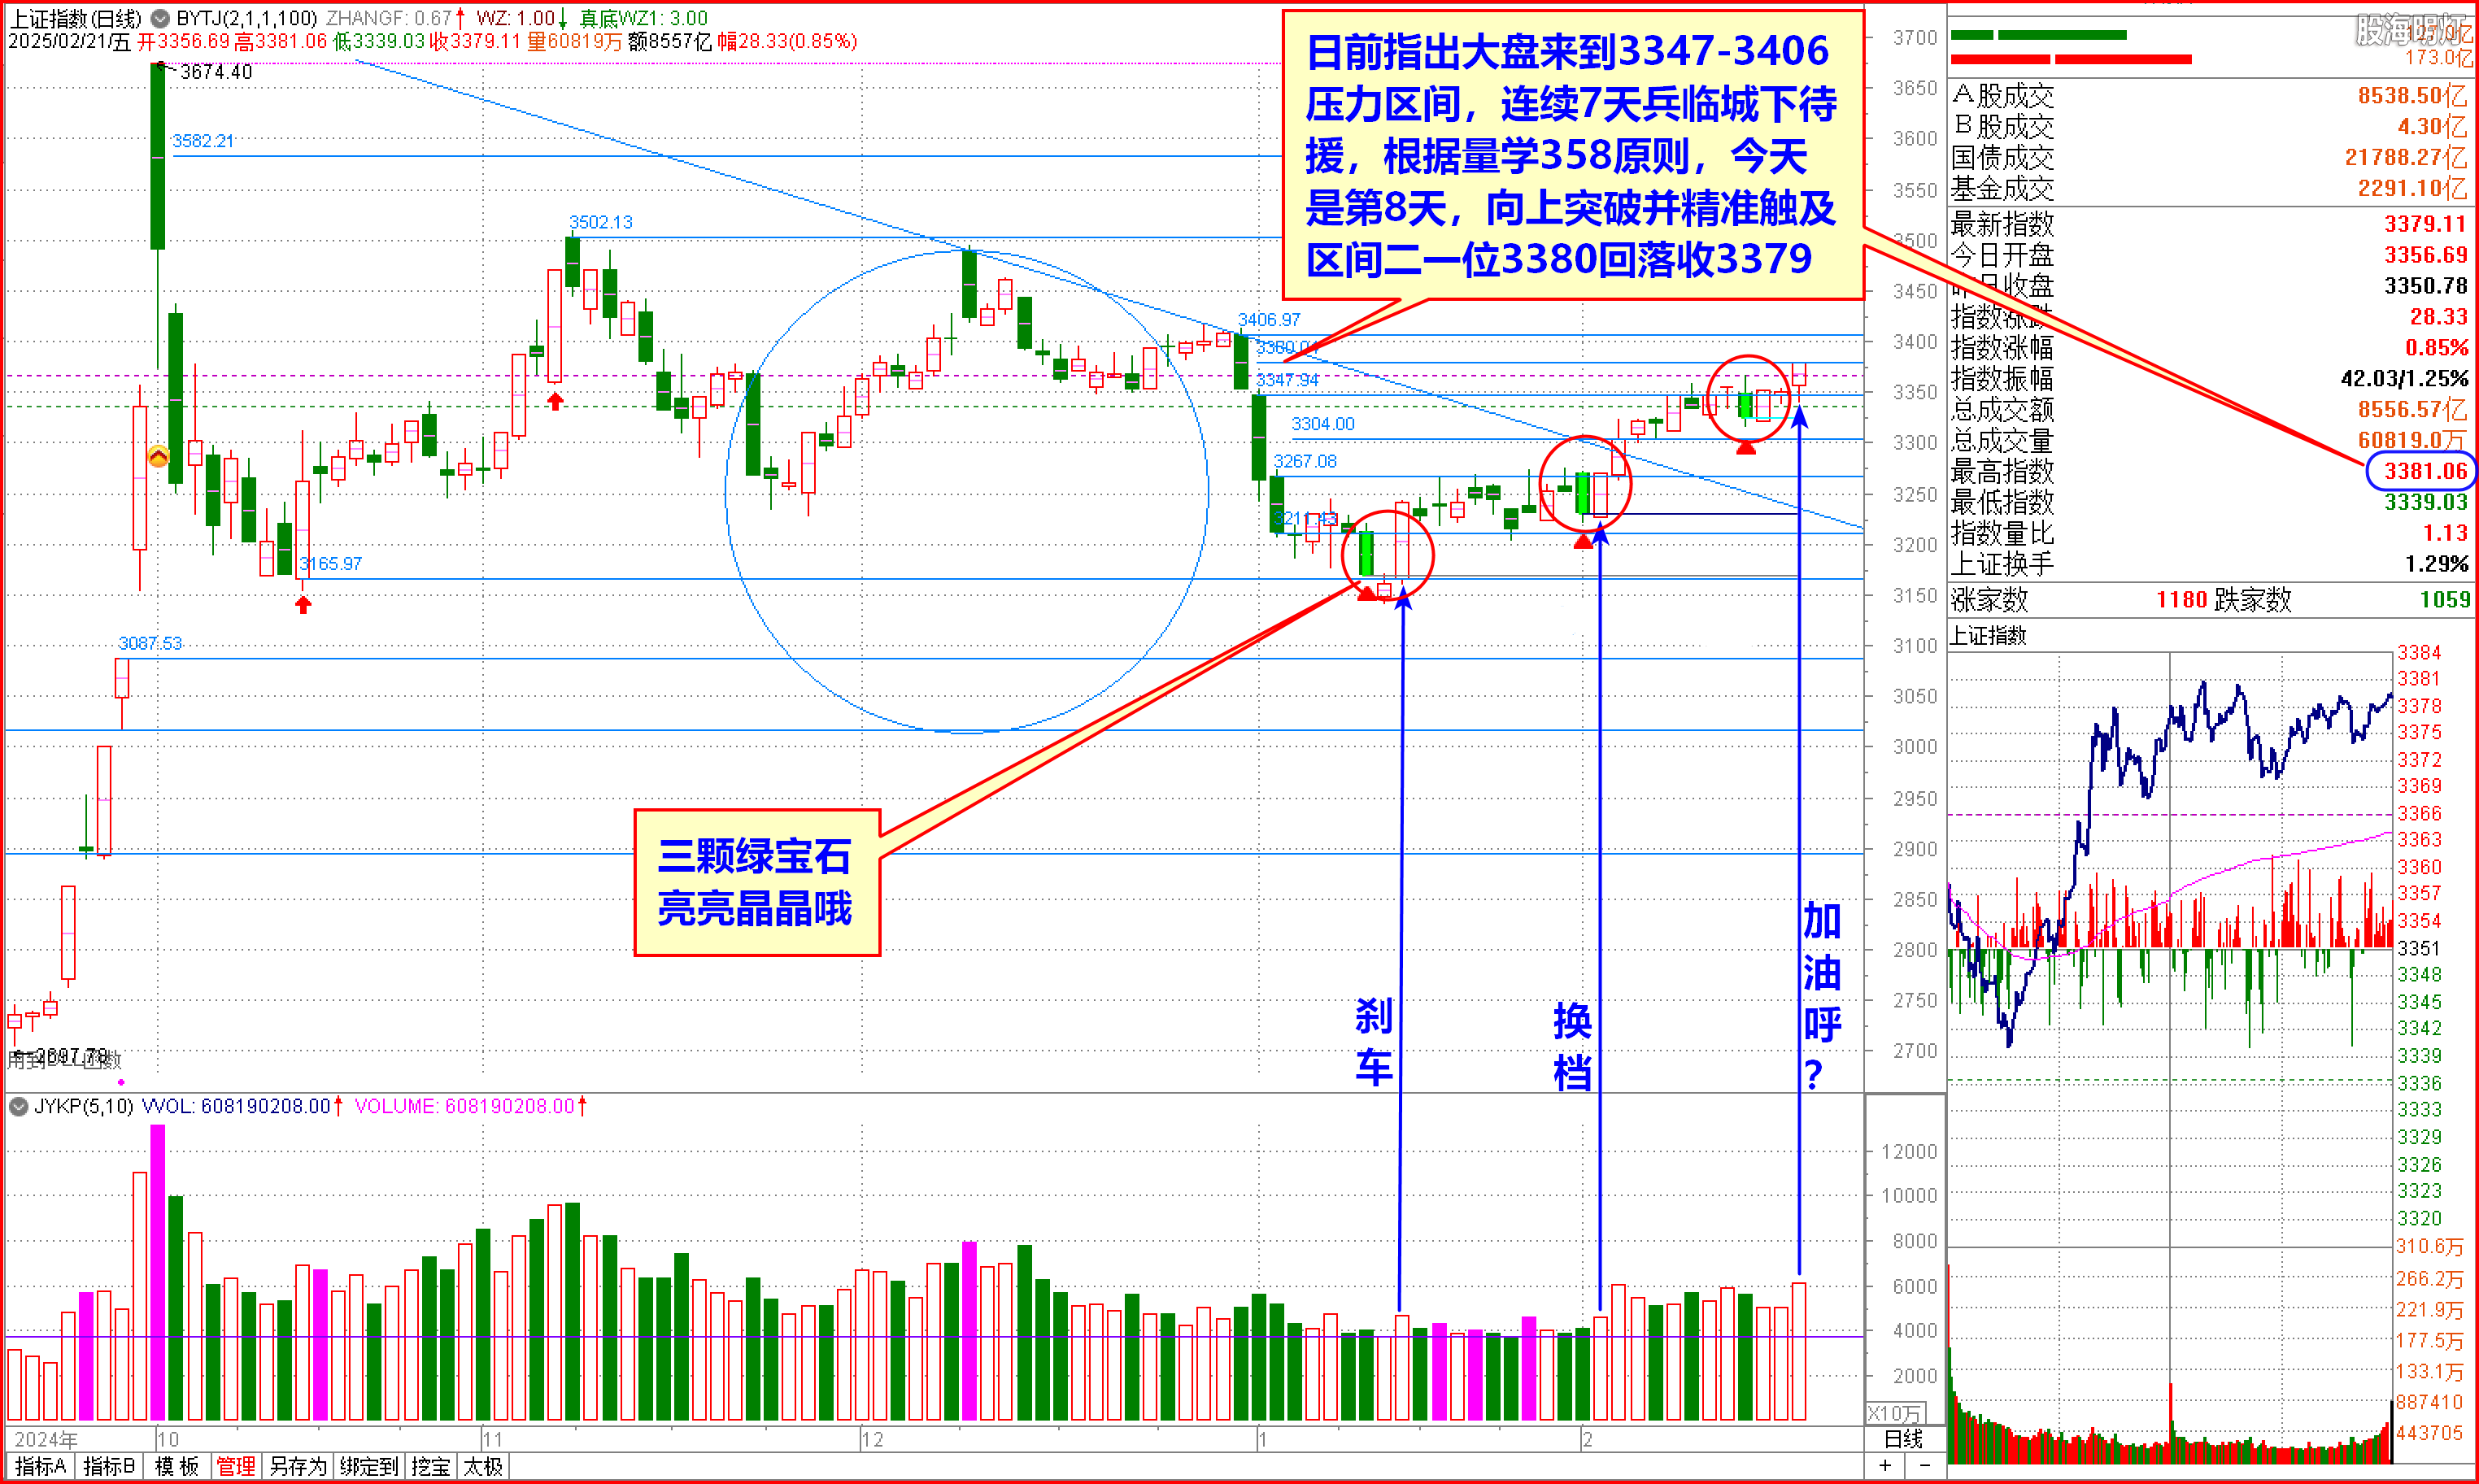Open the 模板 tab
This screenshot has height=1484, width=2479.
pyautogui.click(x=177, y=1467)
